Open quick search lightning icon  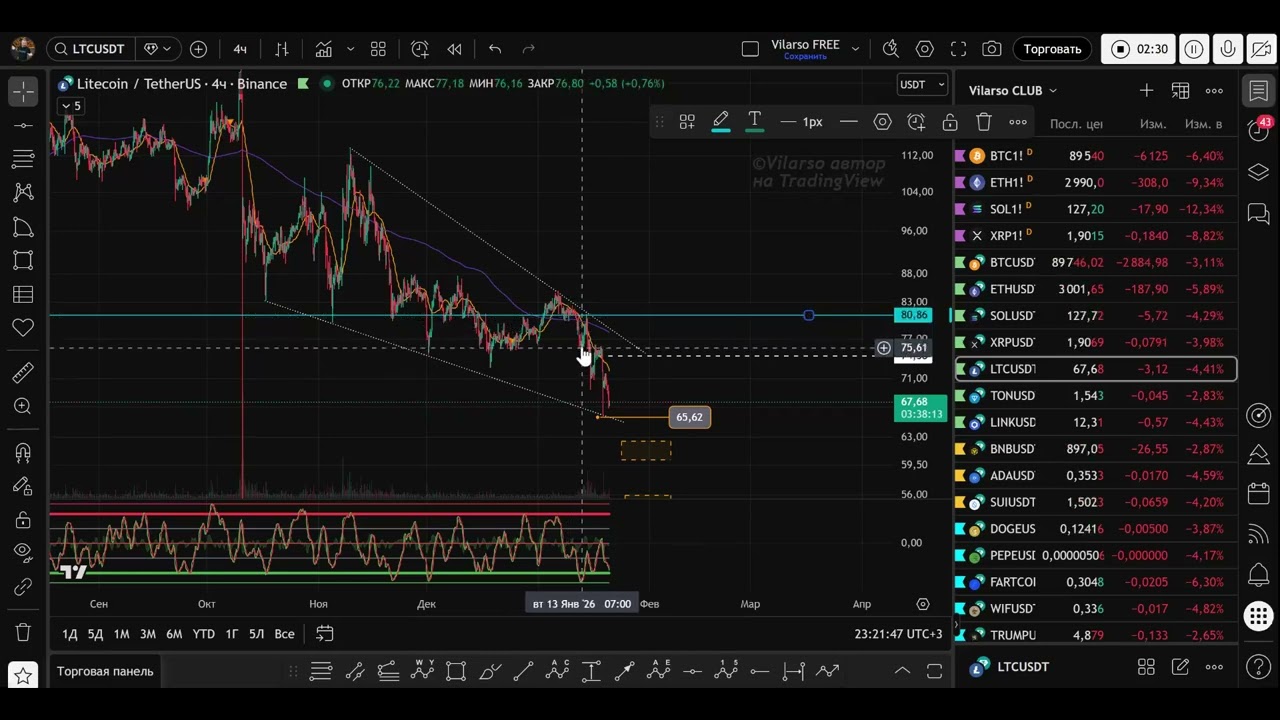click(x=891, y=49)
